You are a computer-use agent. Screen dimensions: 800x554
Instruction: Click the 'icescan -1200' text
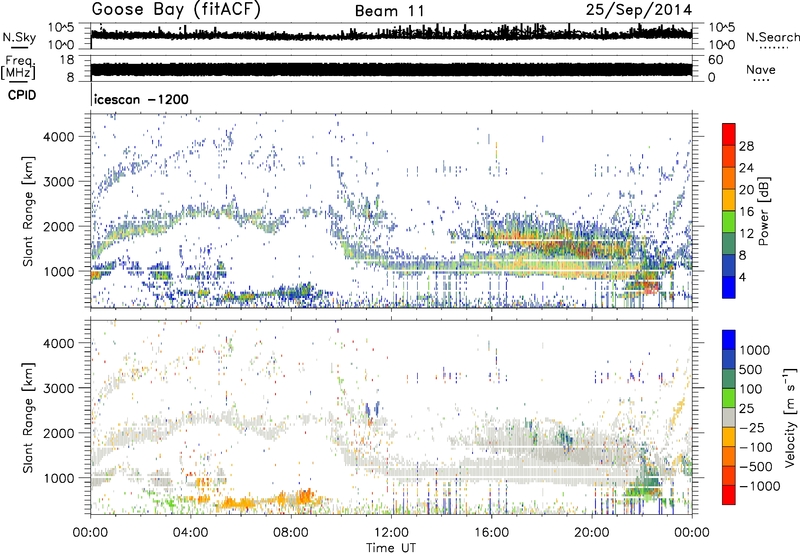click(141, 99)
